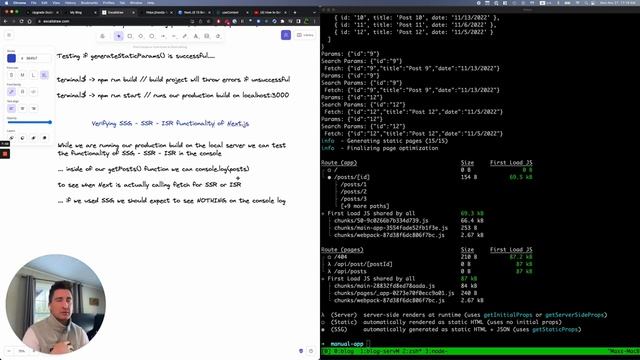640x360 pixels.
Task: Stop the screen recording with red square
Action: [x=5, y=154]
